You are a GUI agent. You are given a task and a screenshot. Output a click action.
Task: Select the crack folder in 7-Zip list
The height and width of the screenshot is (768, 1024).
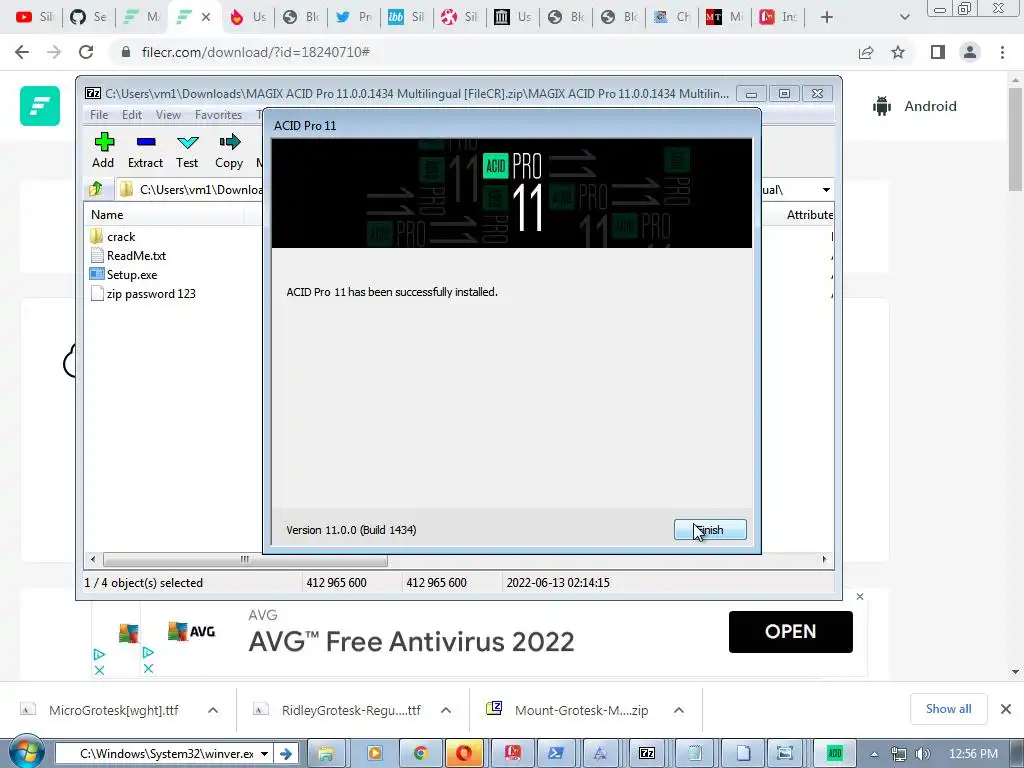[x=121, y=236]
